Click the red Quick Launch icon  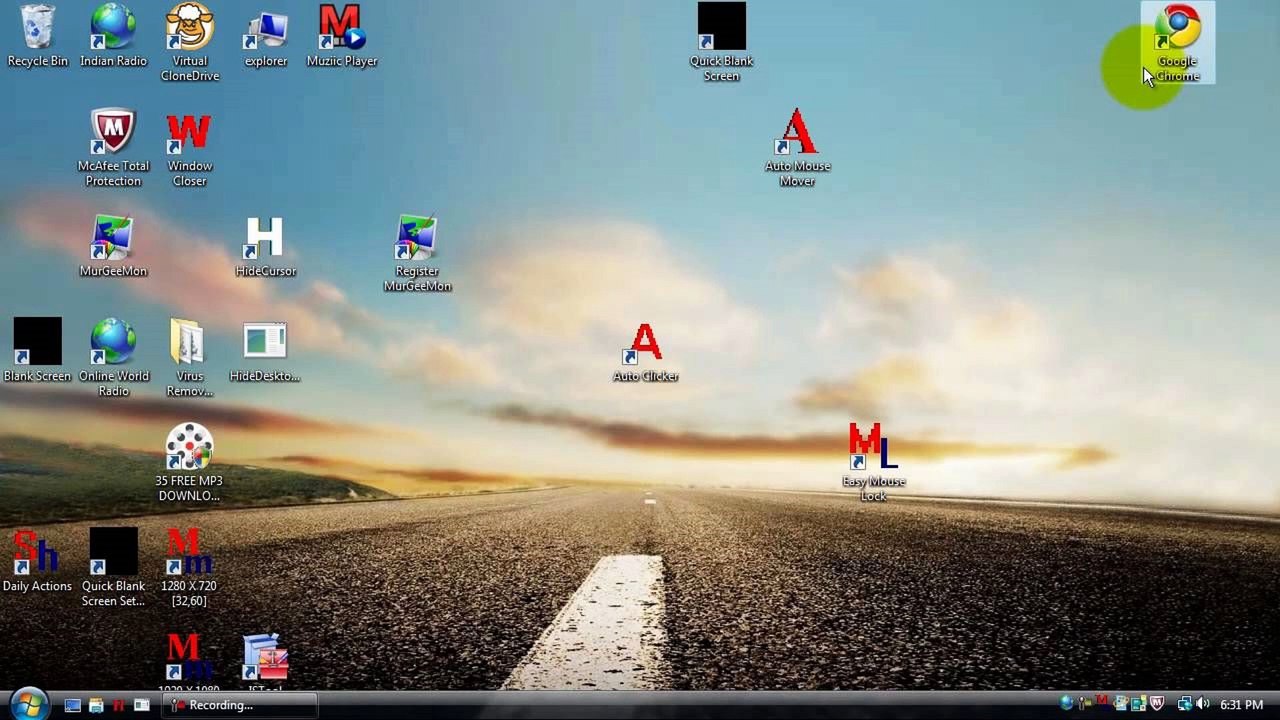(118, 705)
